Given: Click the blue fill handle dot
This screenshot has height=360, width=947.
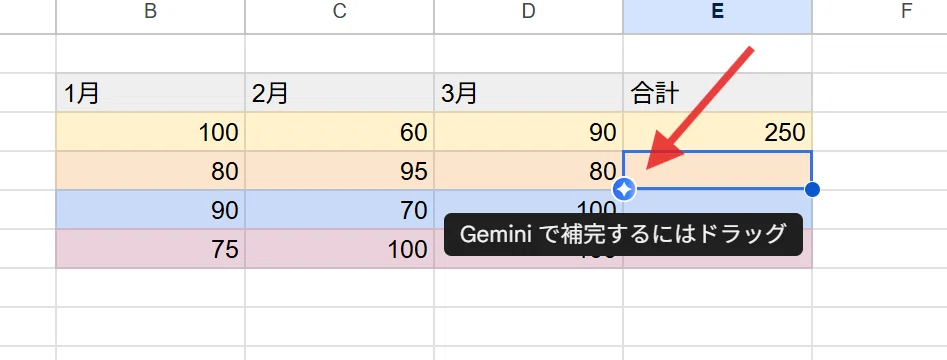Looking at the screenshot, I should (x=813, y=190).
